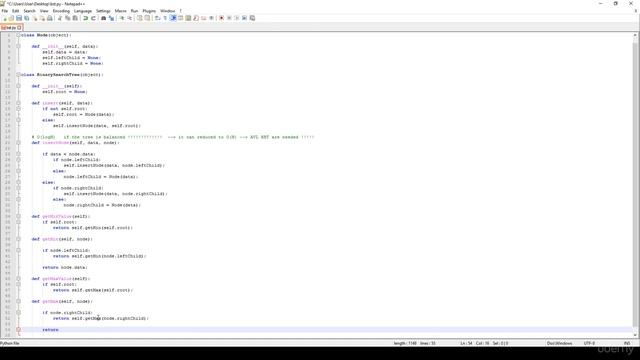Viewport: 640px width, 360px height.
Task: Open the Macro menu
Action: coord(120,11)
